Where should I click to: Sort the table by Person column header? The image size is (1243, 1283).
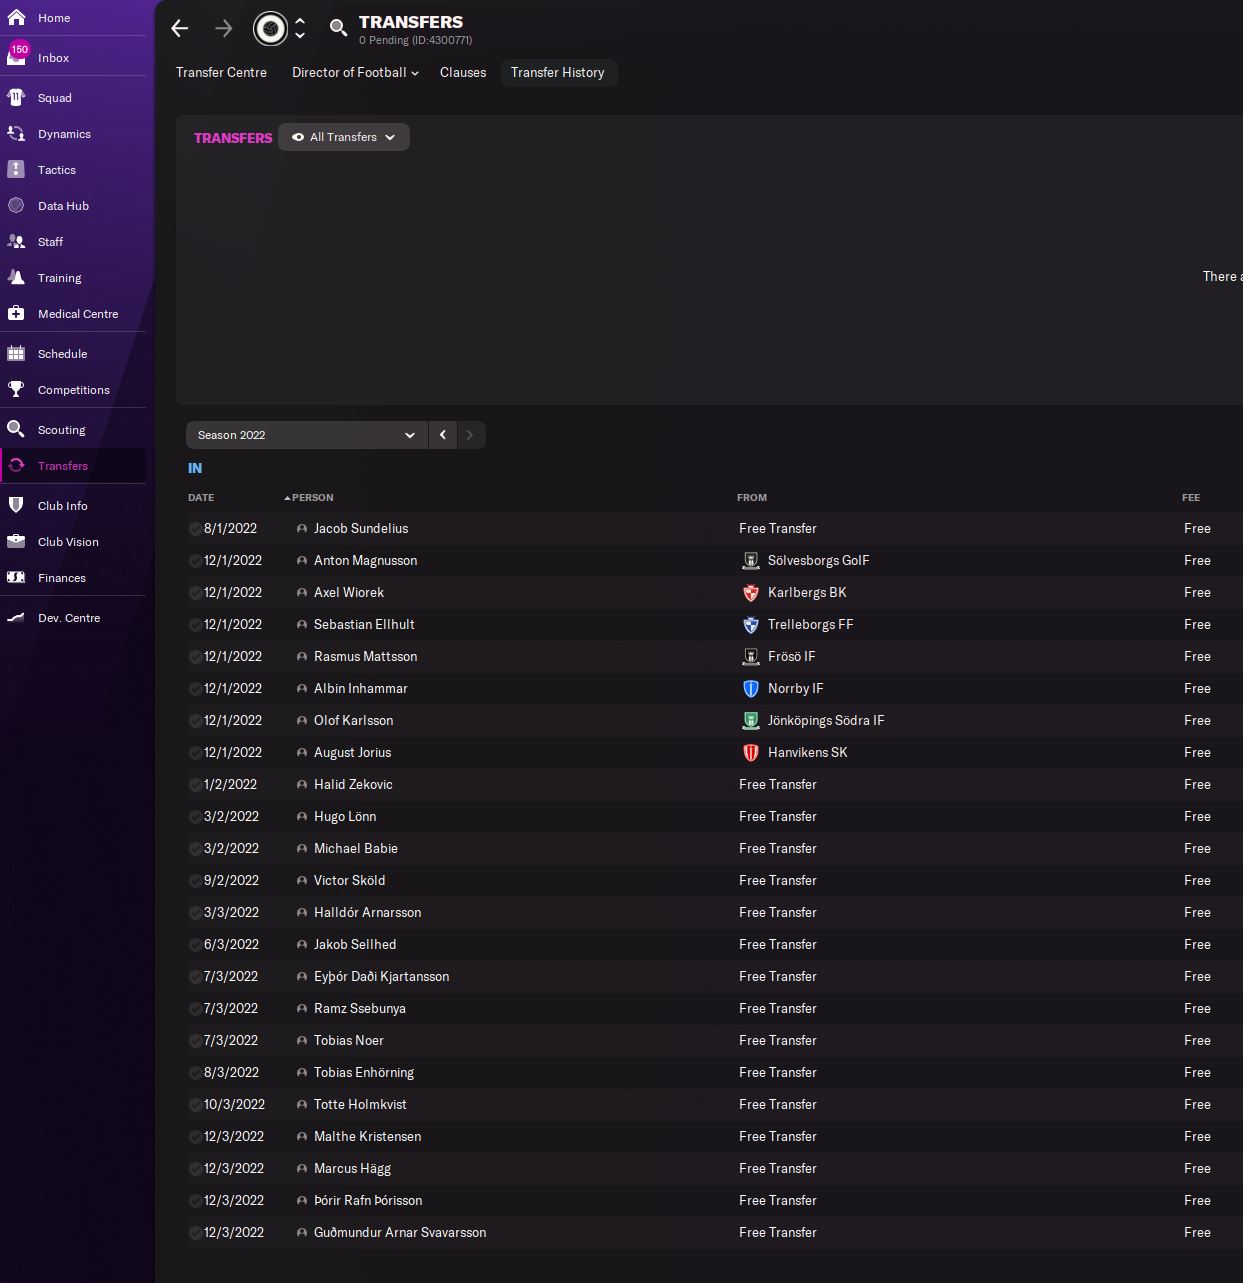[312, 498]
